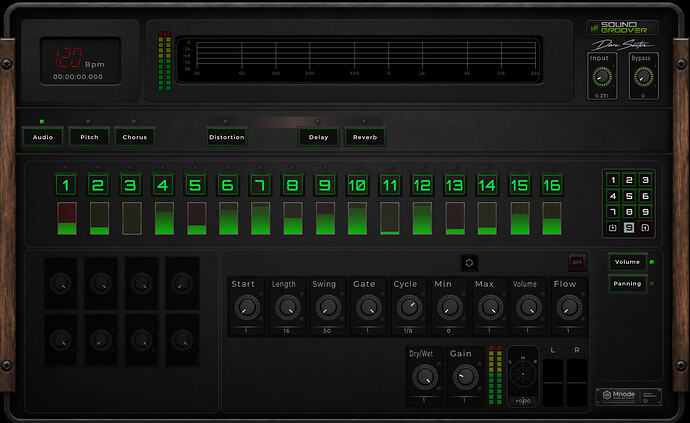Click the highlighted 9 key in keypad bottom row
The width and height of the screenshot is (690, 423).
click(x=629, y=228)
